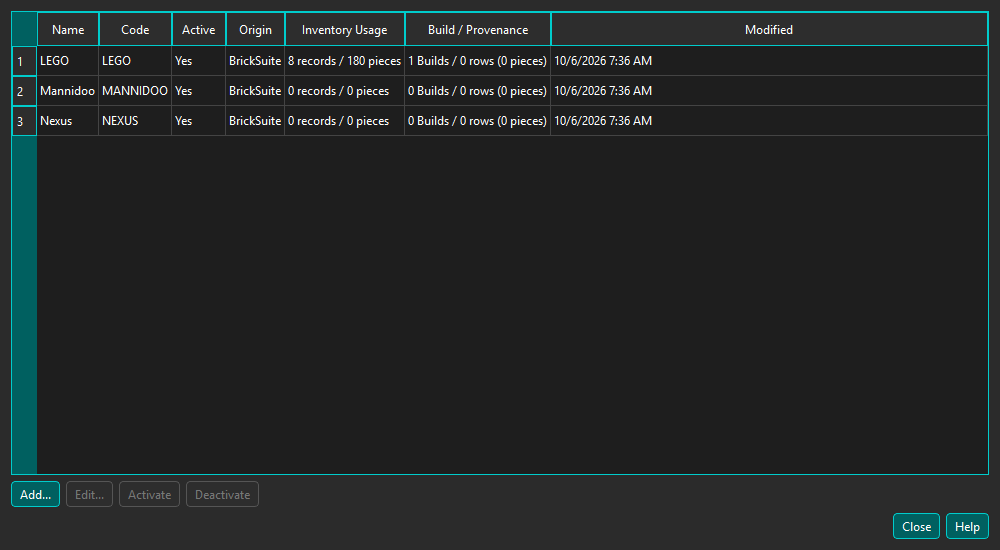
Task: Select row header number 2
Action: click(x=24, y=91)
